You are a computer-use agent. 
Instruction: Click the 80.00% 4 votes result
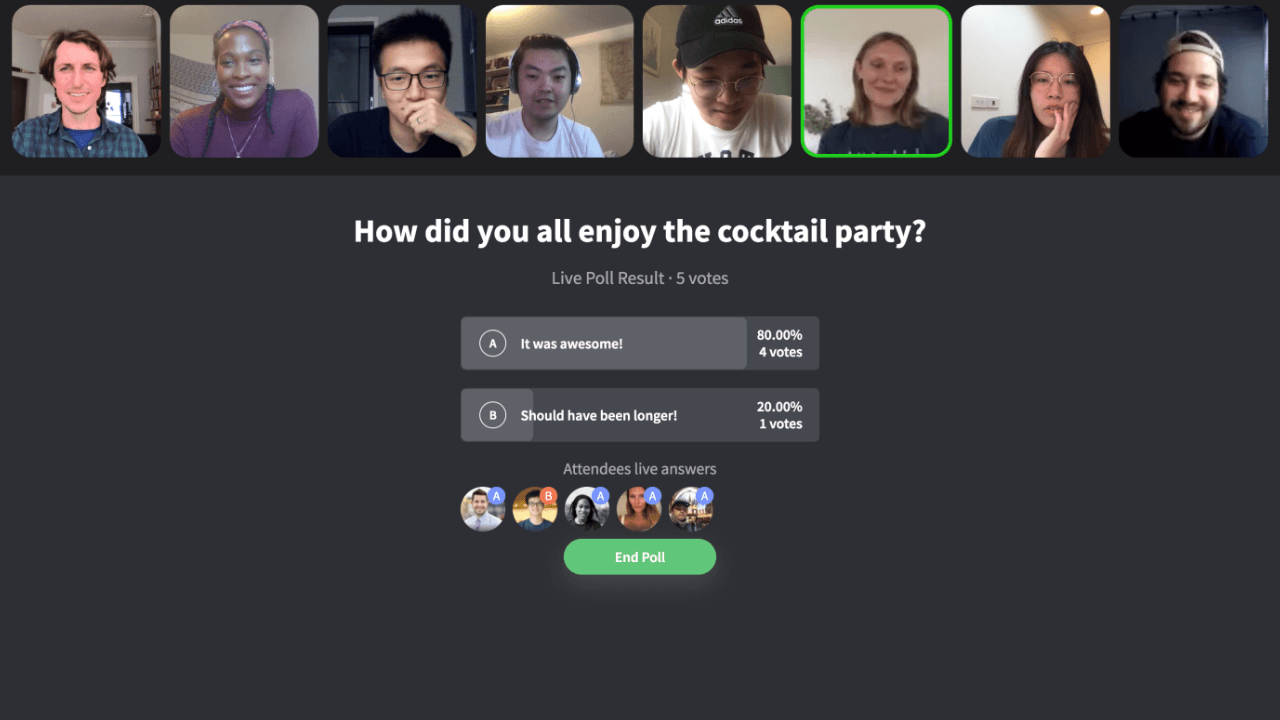click(x=779, y=343)
